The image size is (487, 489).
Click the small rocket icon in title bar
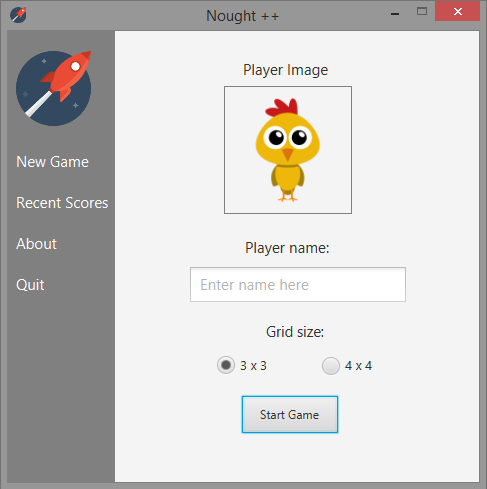point(18,15)
